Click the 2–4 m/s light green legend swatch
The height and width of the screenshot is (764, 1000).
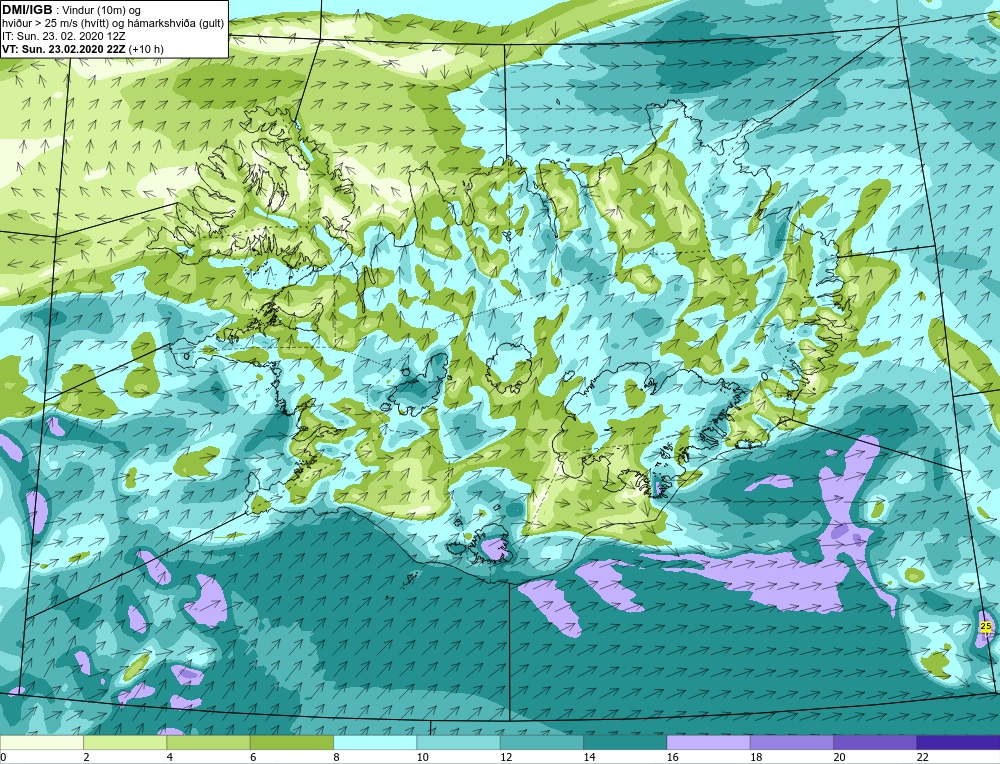coord(125,742)
